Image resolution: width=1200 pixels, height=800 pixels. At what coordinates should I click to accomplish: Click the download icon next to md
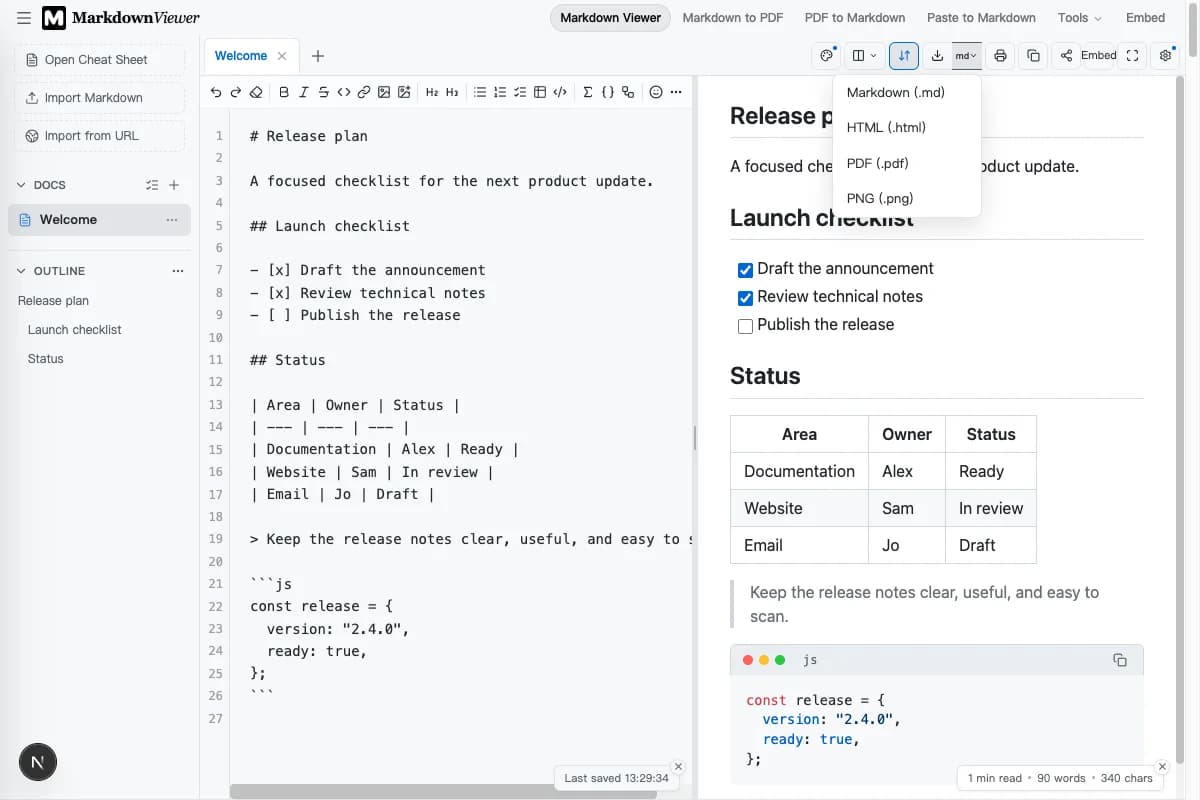(x=937, y=56)
